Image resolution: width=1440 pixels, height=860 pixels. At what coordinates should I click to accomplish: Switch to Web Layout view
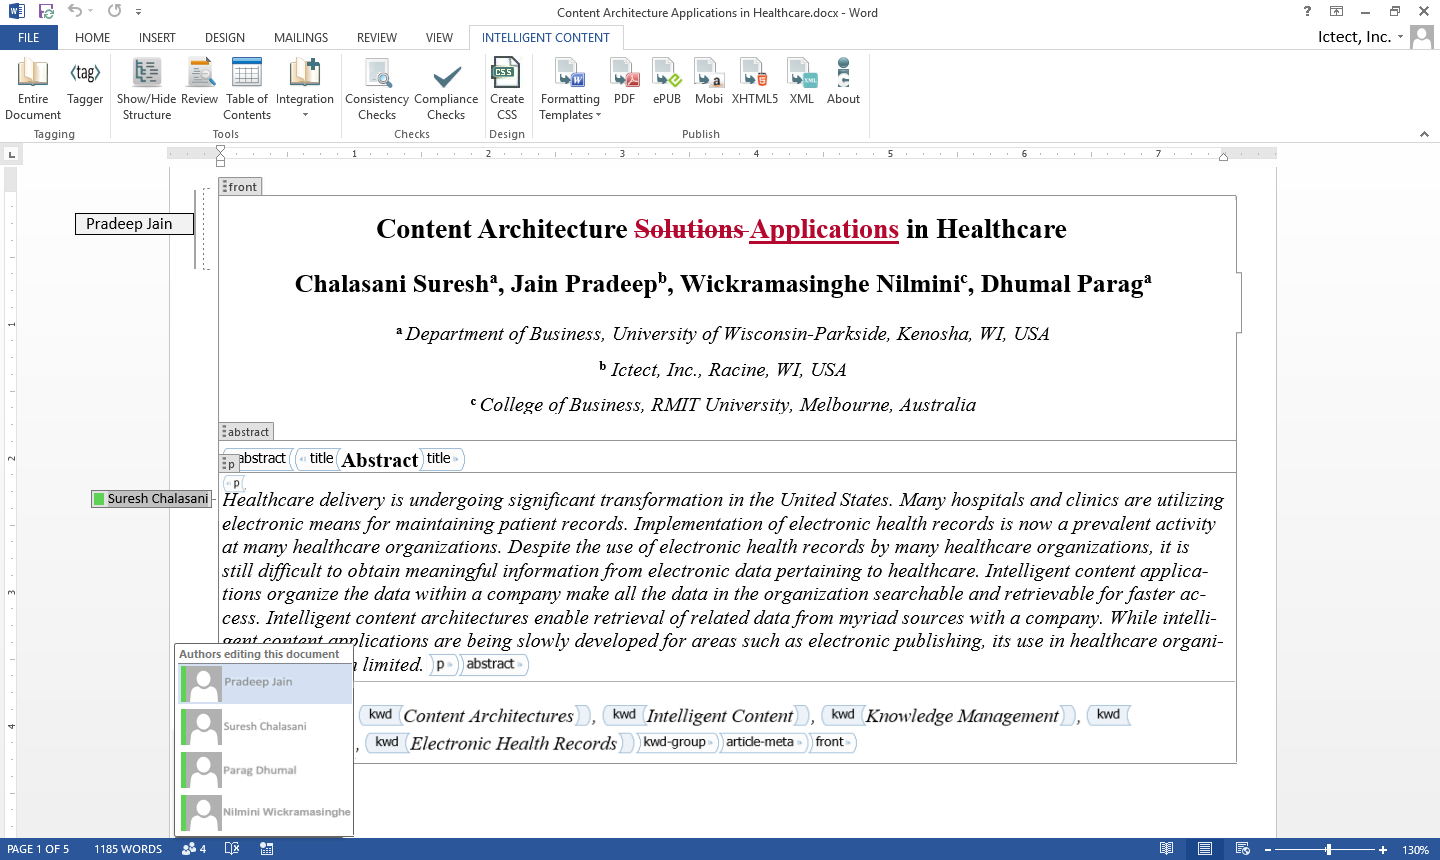point(1243,849)
